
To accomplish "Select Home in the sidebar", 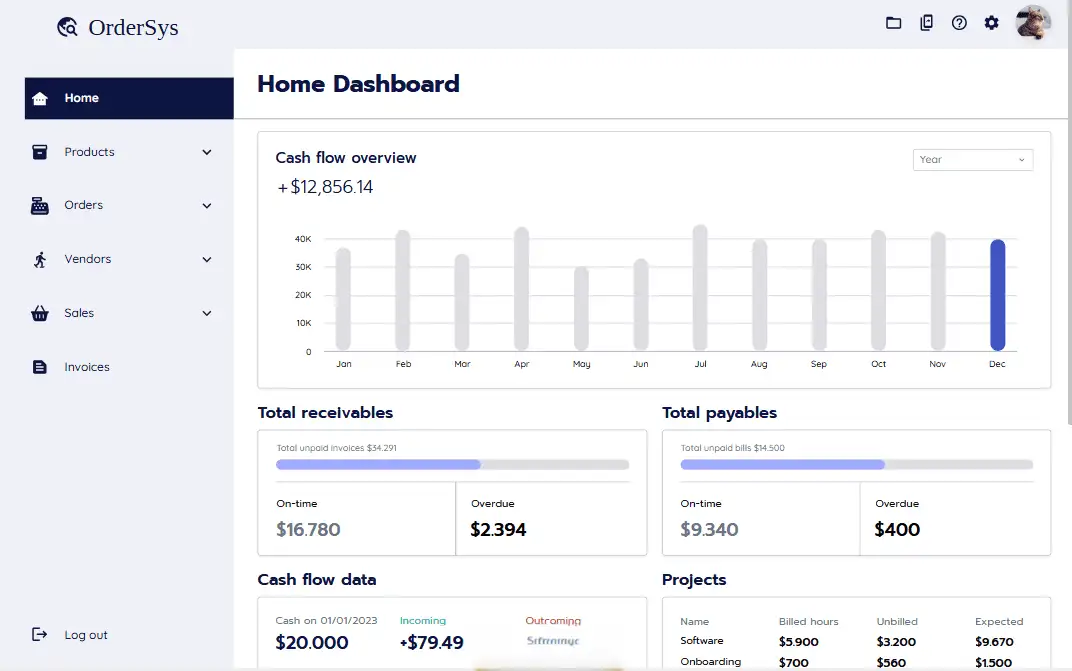I will pyautogui.click(x=129, y=98).
